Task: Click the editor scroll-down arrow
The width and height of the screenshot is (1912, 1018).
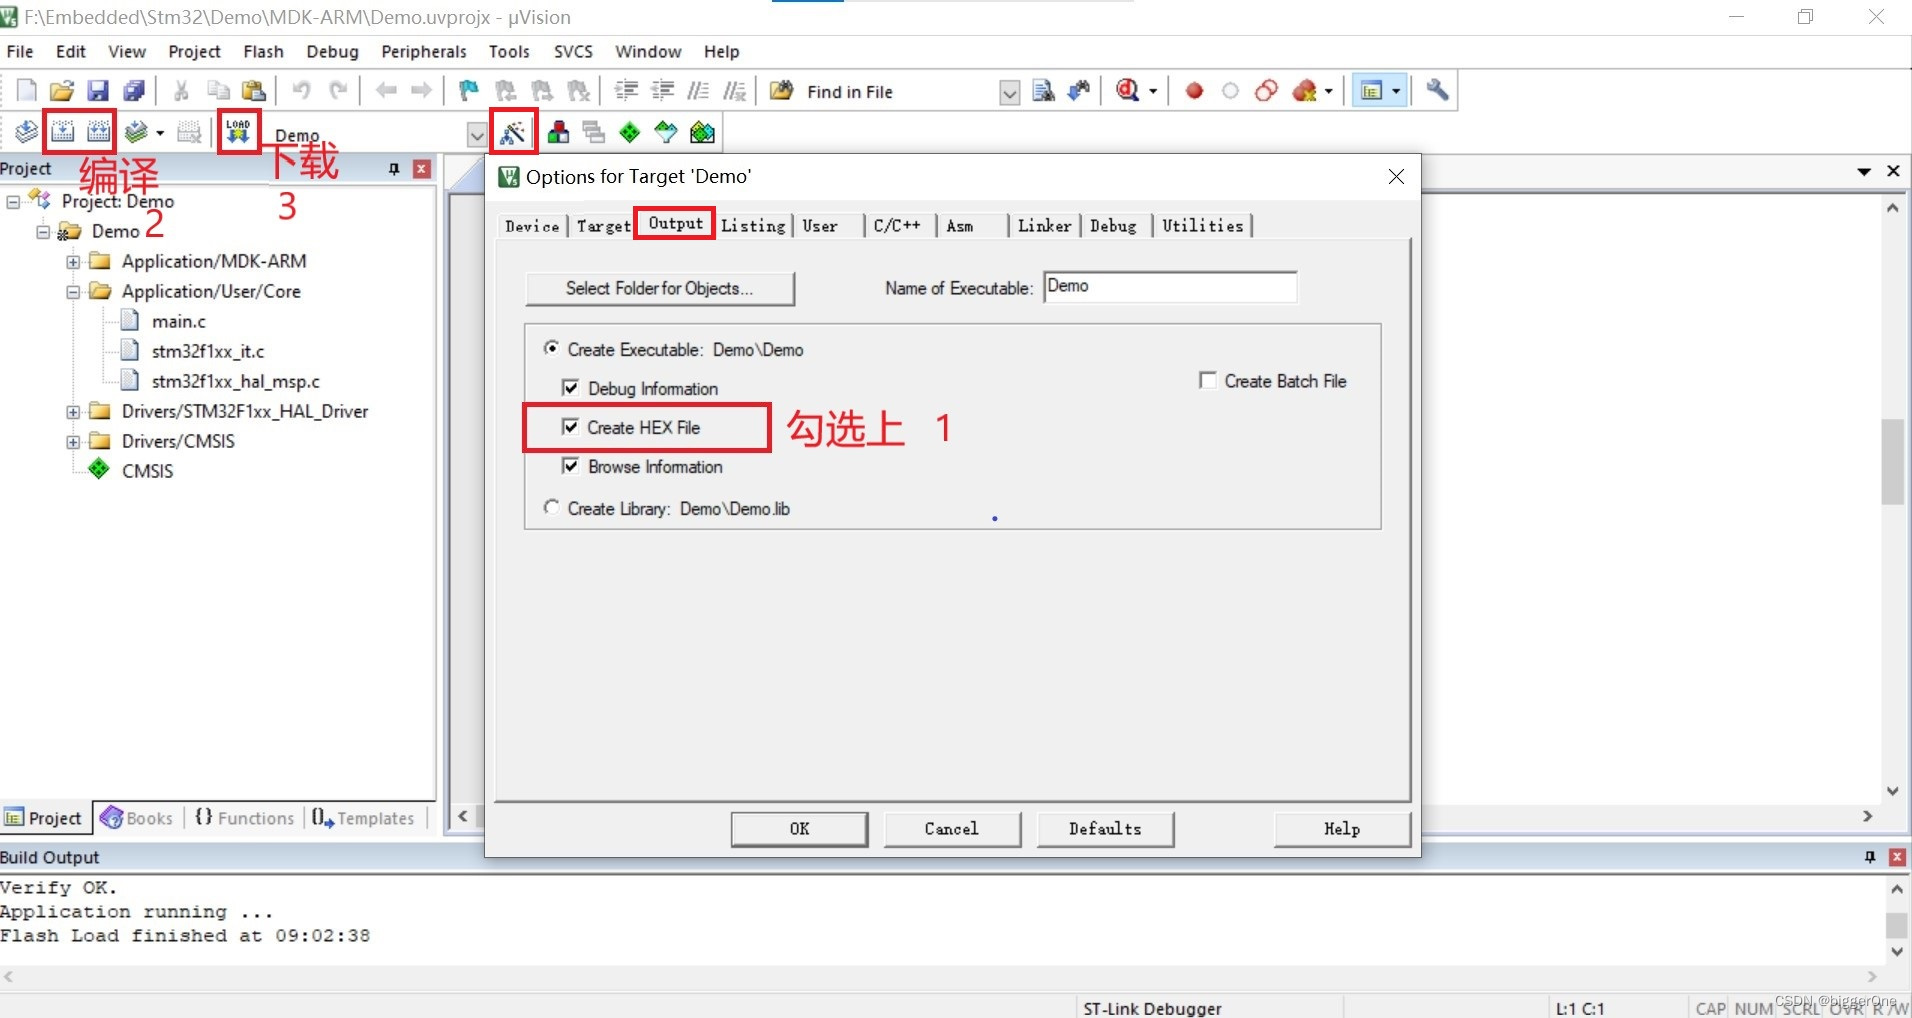Action: tap(1892, 791)
